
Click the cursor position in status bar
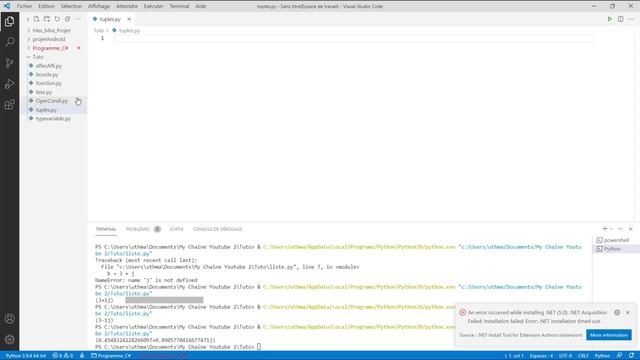click(x=514, y=356)
